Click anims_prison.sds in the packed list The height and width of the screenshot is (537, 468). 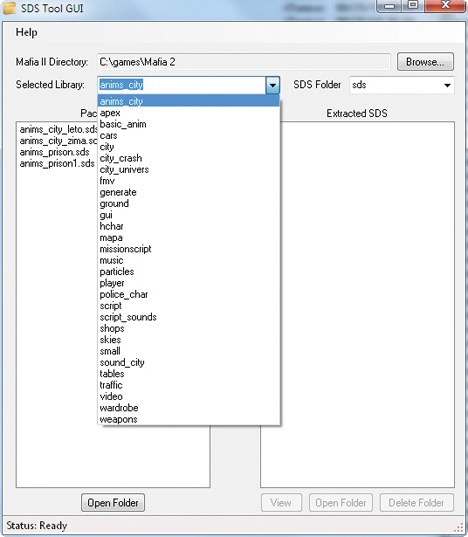[x=54, y=152]
